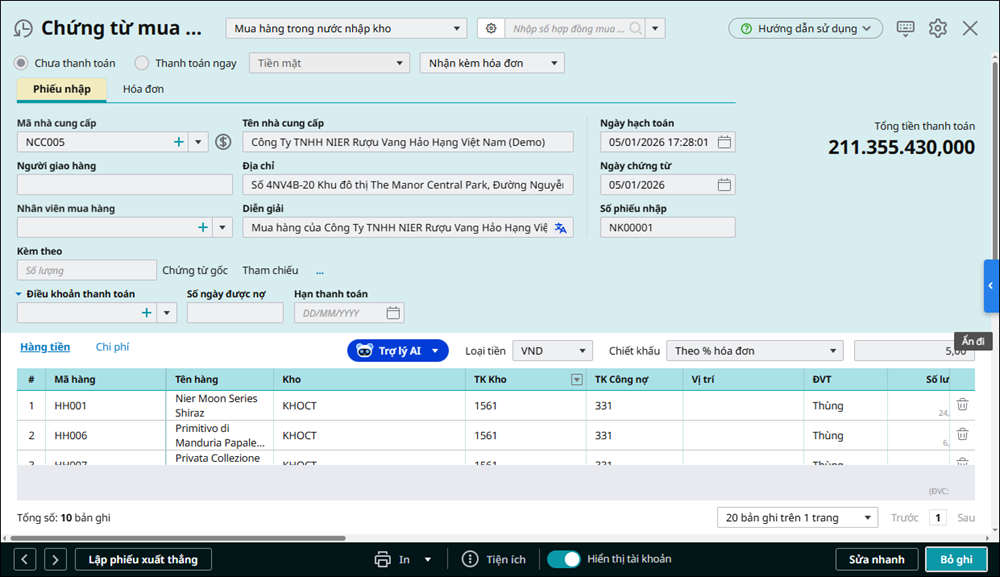Toggle Hiển thị tài khoản switch

coord(564,559)
